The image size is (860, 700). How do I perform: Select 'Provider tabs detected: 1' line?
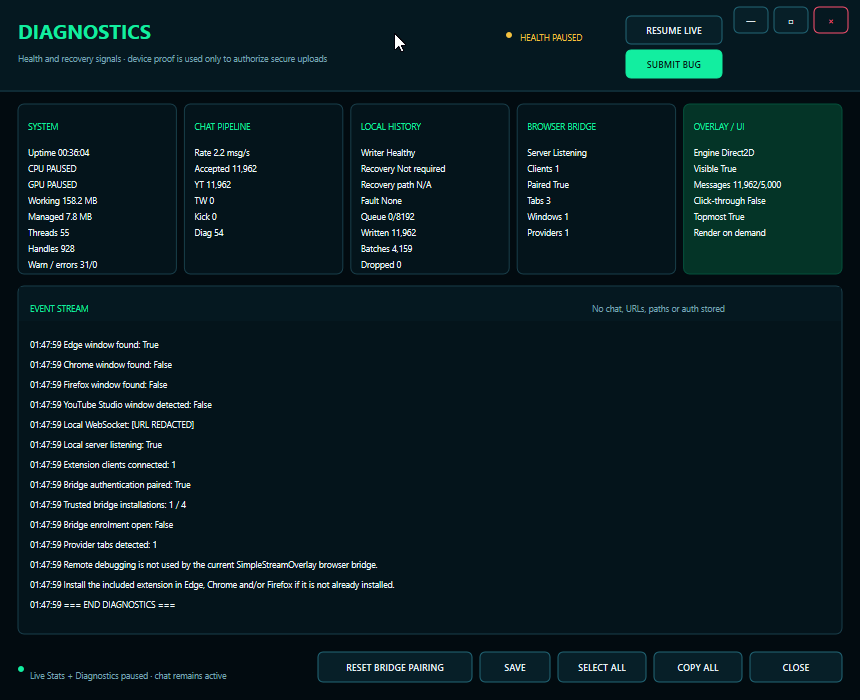pyautogui.click(x=93, y=545)
